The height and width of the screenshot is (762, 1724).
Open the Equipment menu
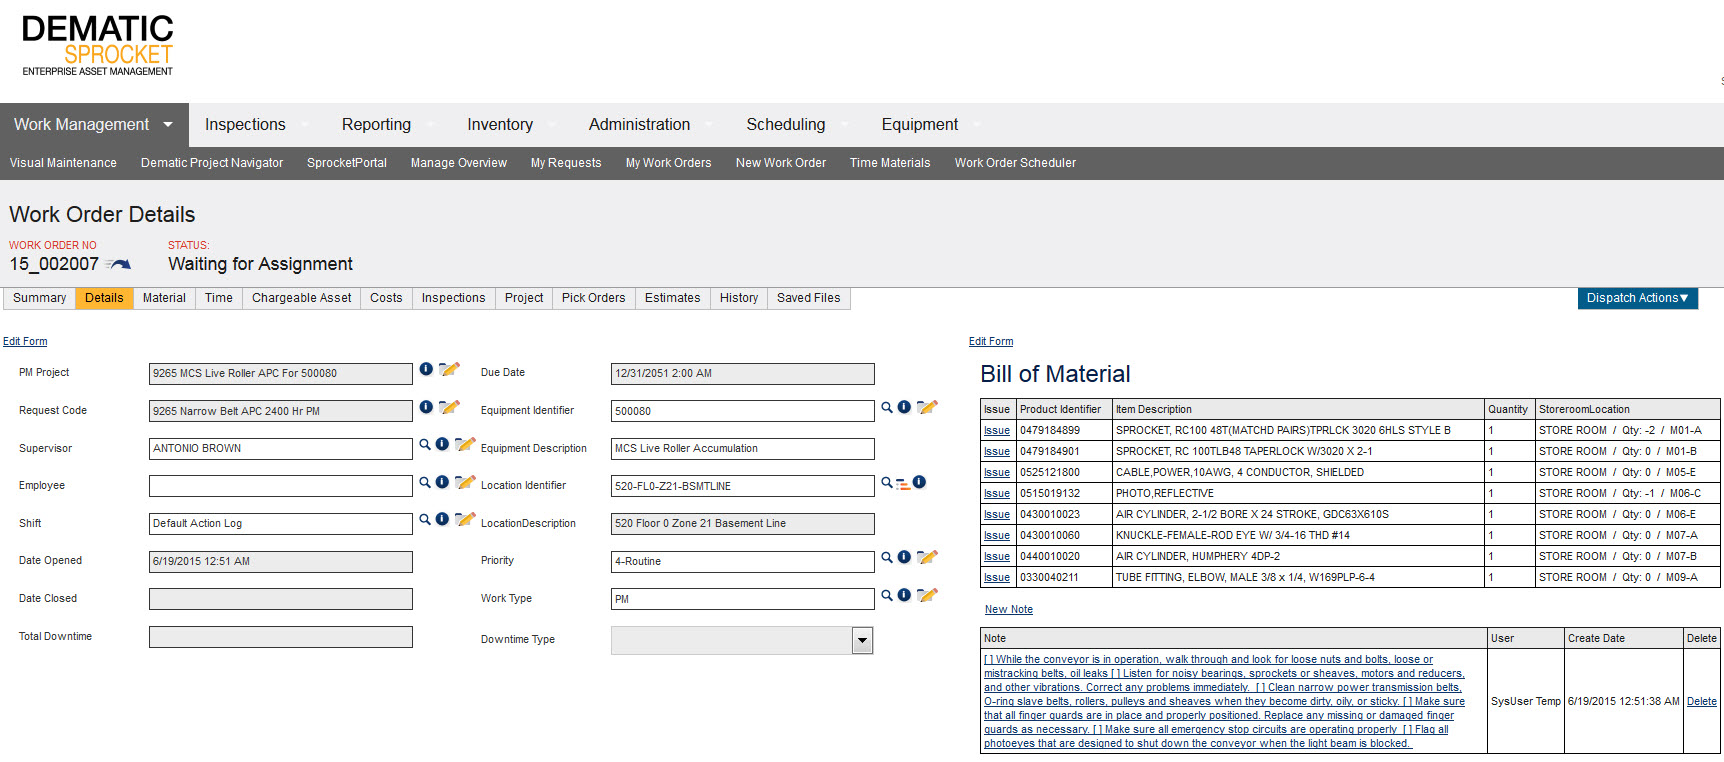(x=920, y=125)
